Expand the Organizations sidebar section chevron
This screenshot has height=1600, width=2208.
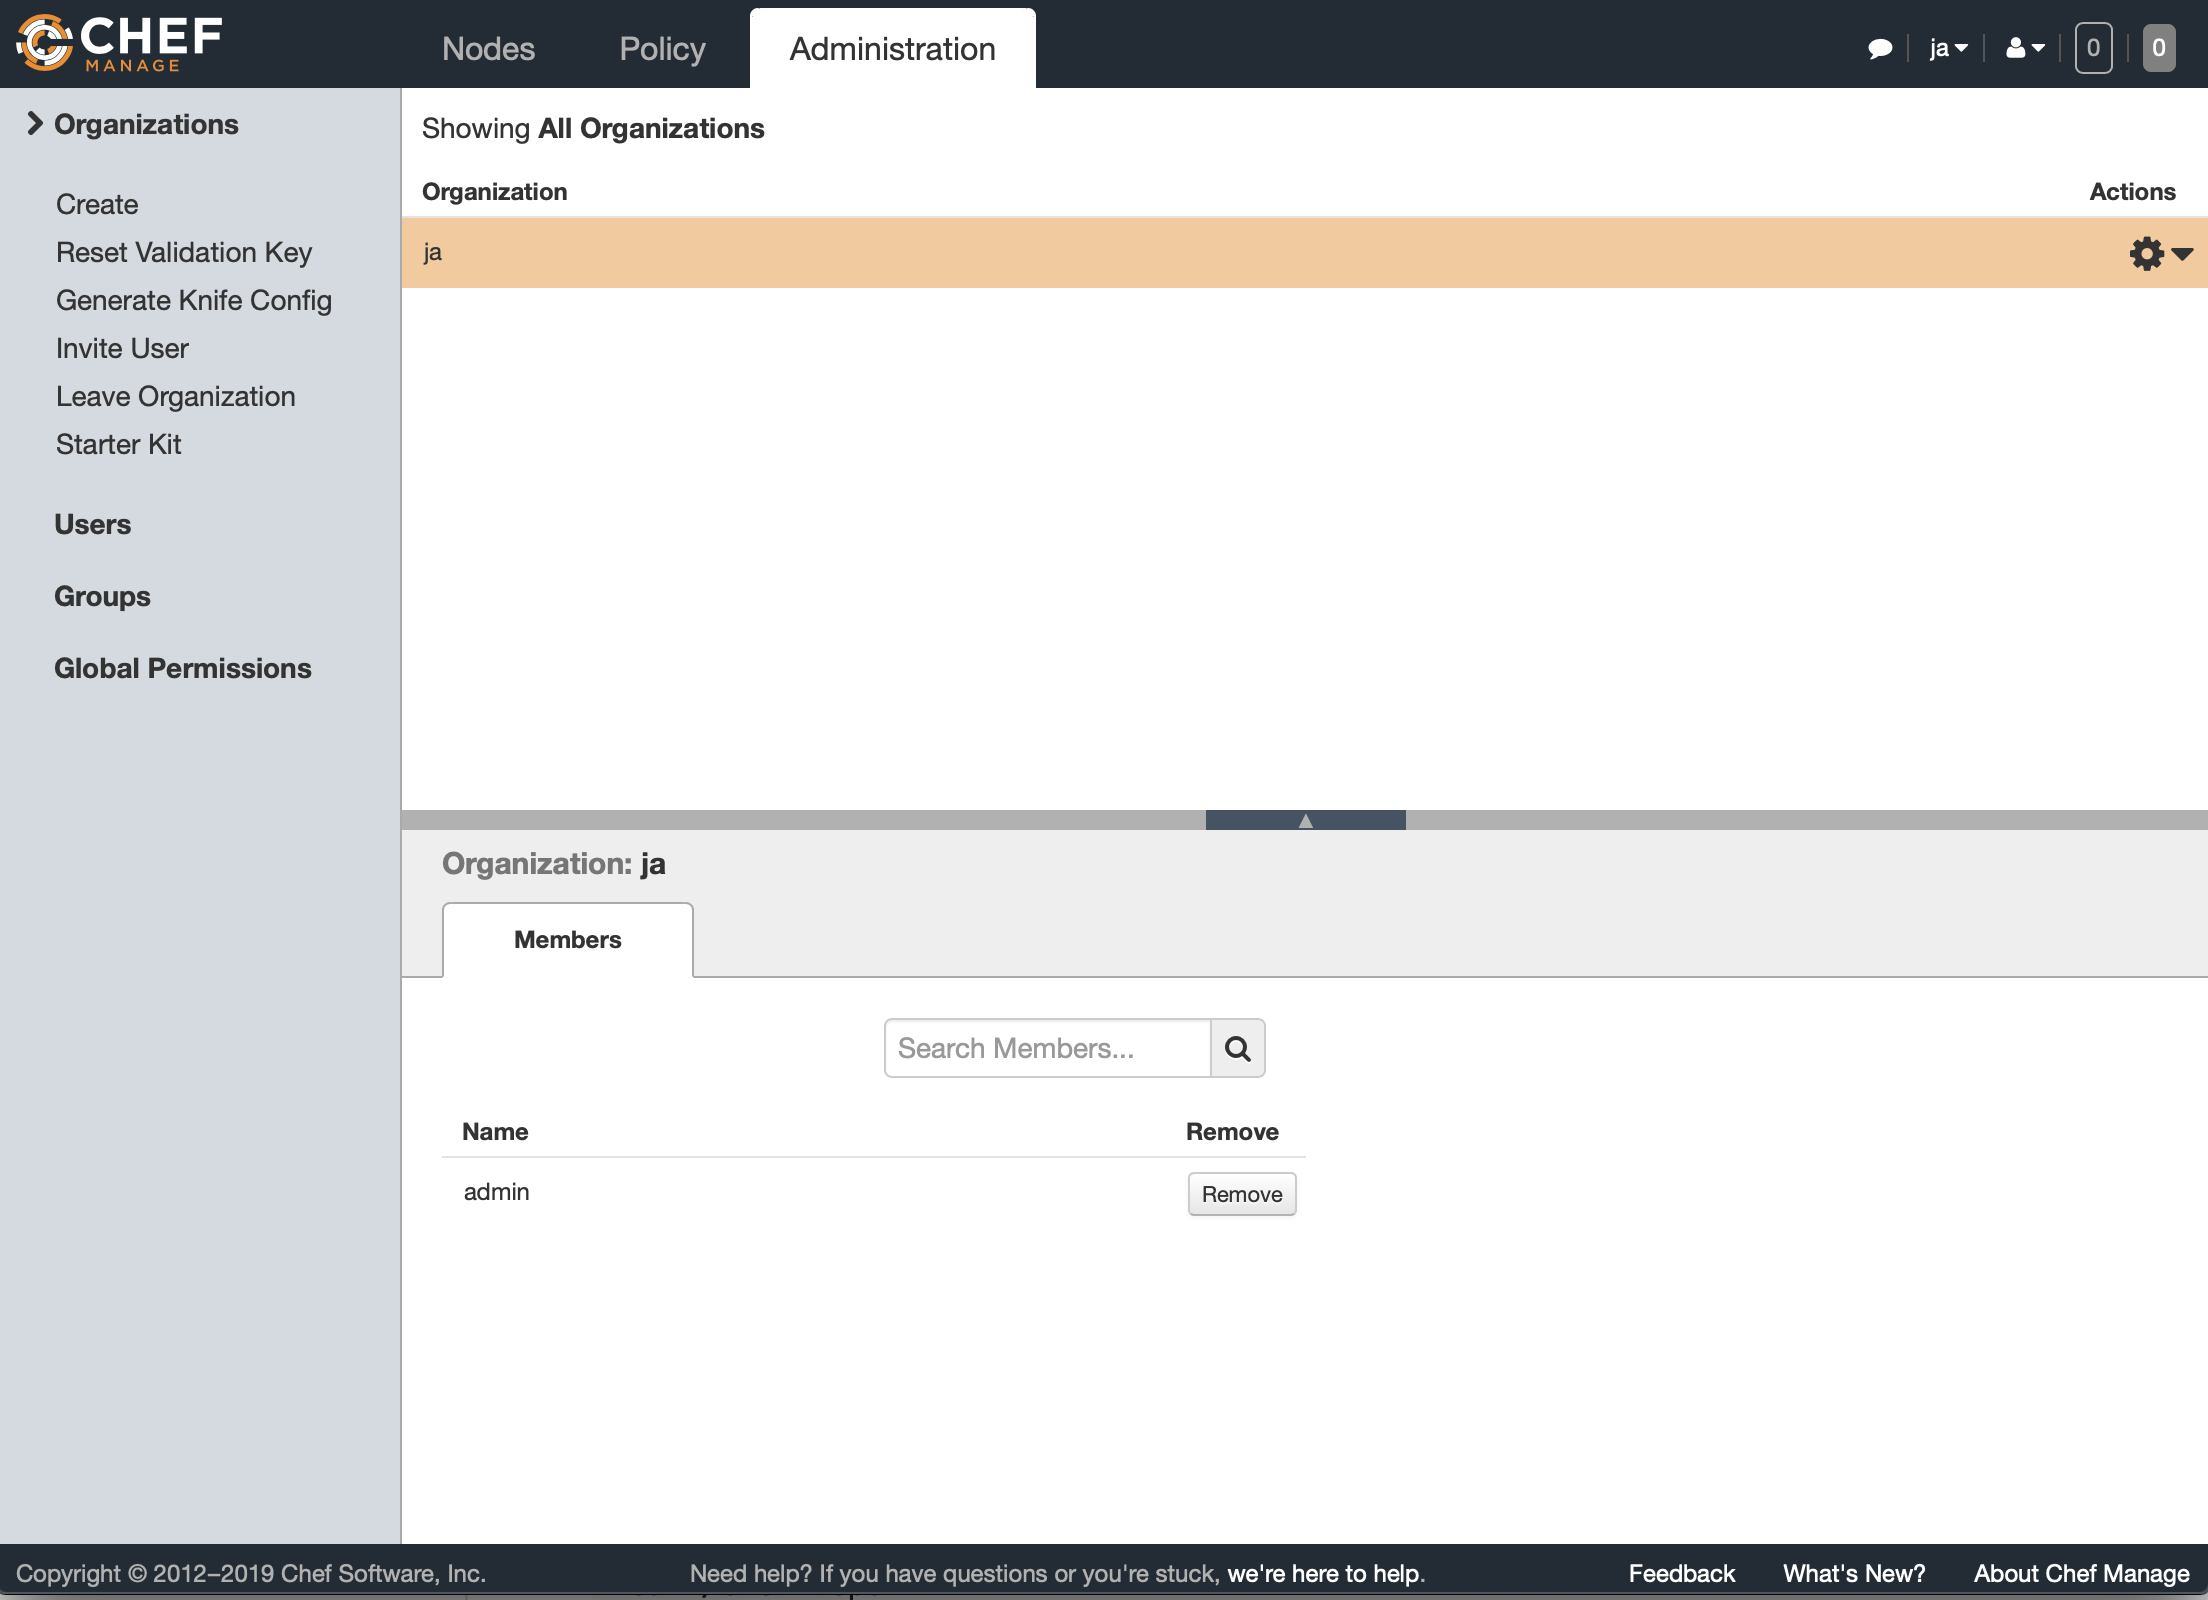click(35, 123)
